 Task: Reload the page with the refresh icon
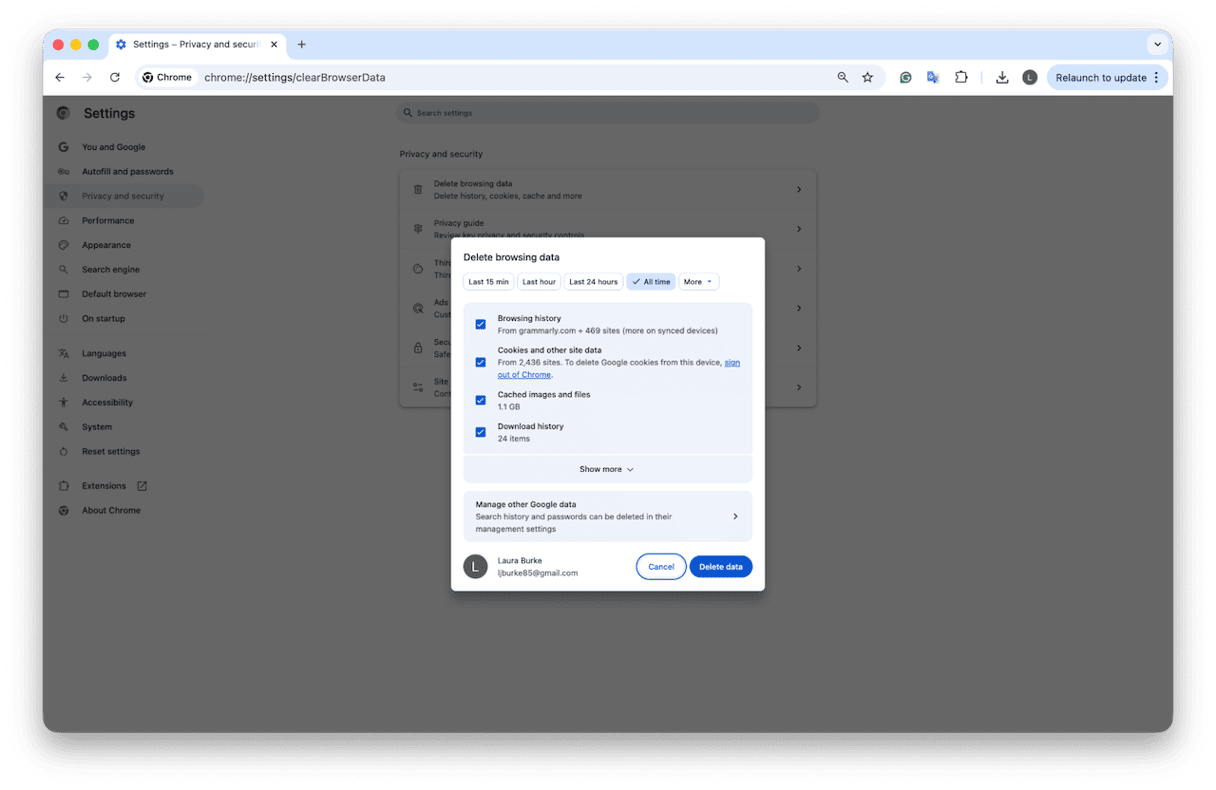(x=114, y=77)
